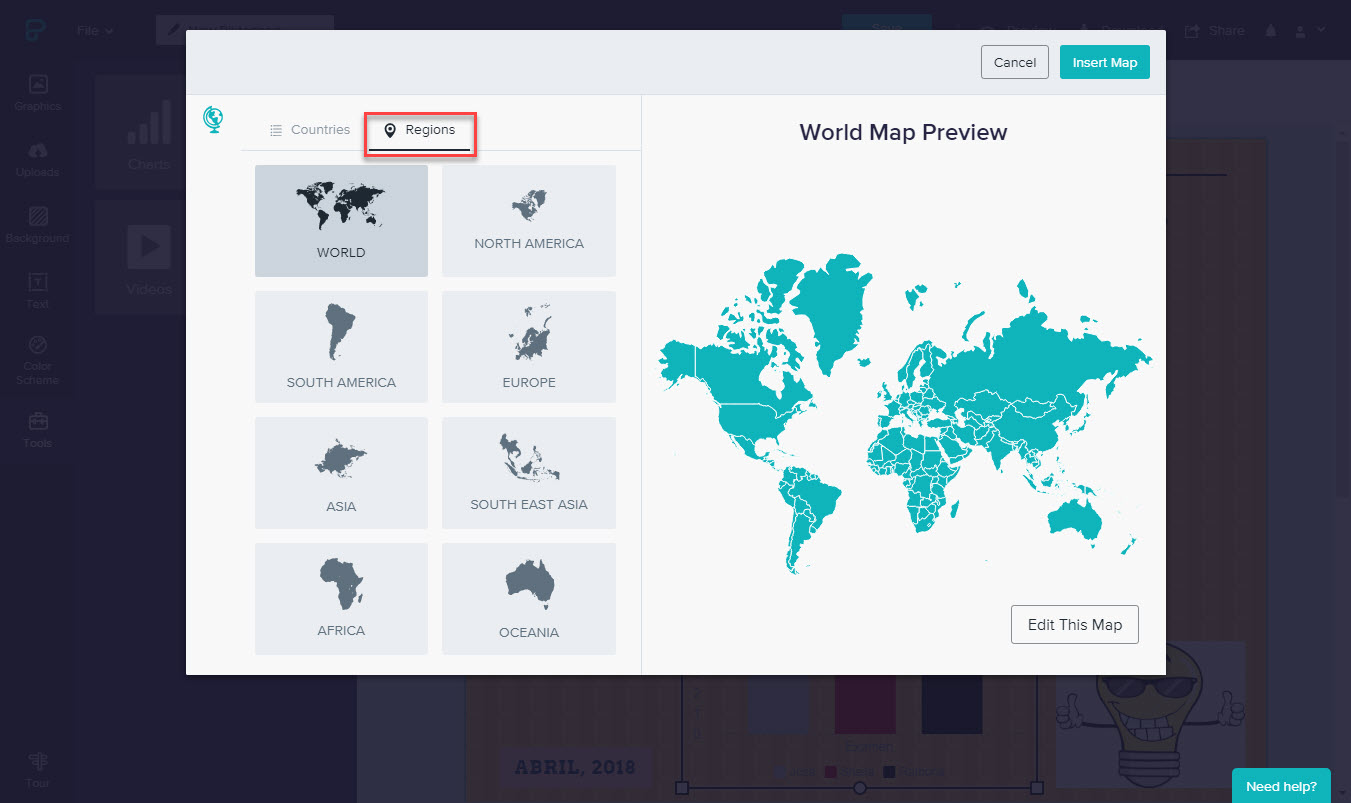Choose the World map region

pos(341,220)
